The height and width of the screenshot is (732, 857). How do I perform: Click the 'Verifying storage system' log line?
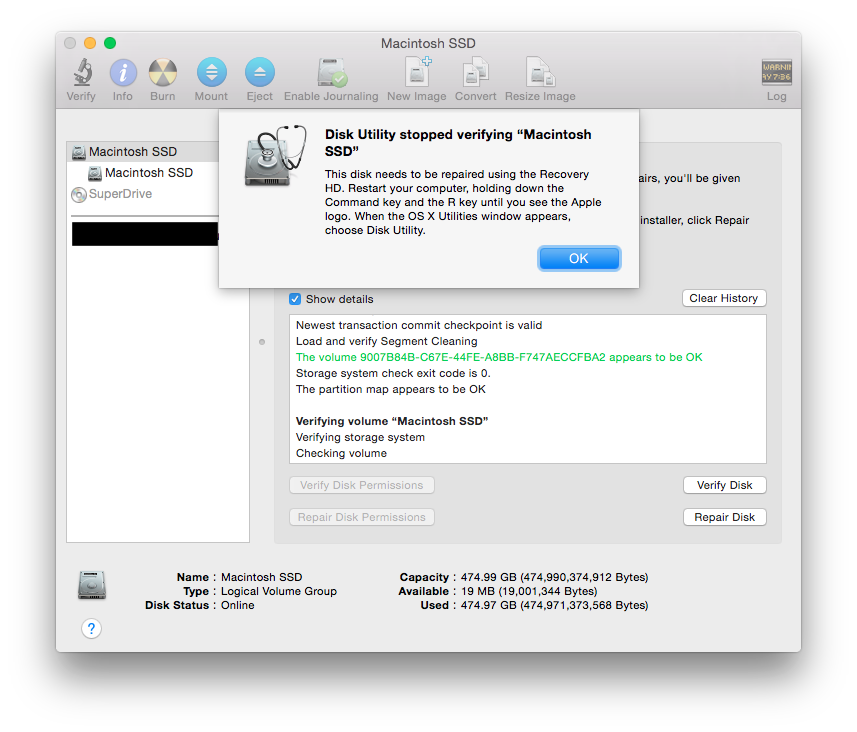(x=360, y=437)
